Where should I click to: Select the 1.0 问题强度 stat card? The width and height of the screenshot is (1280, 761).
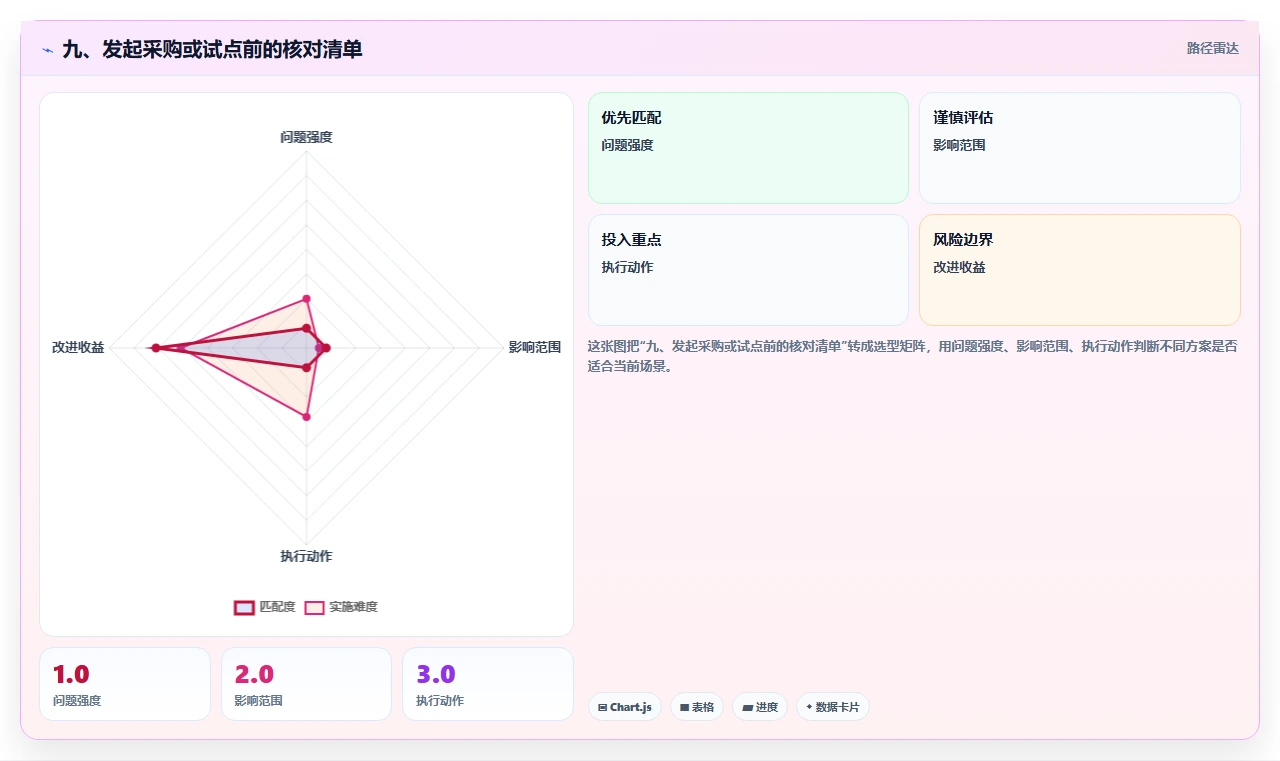(125, 684)
